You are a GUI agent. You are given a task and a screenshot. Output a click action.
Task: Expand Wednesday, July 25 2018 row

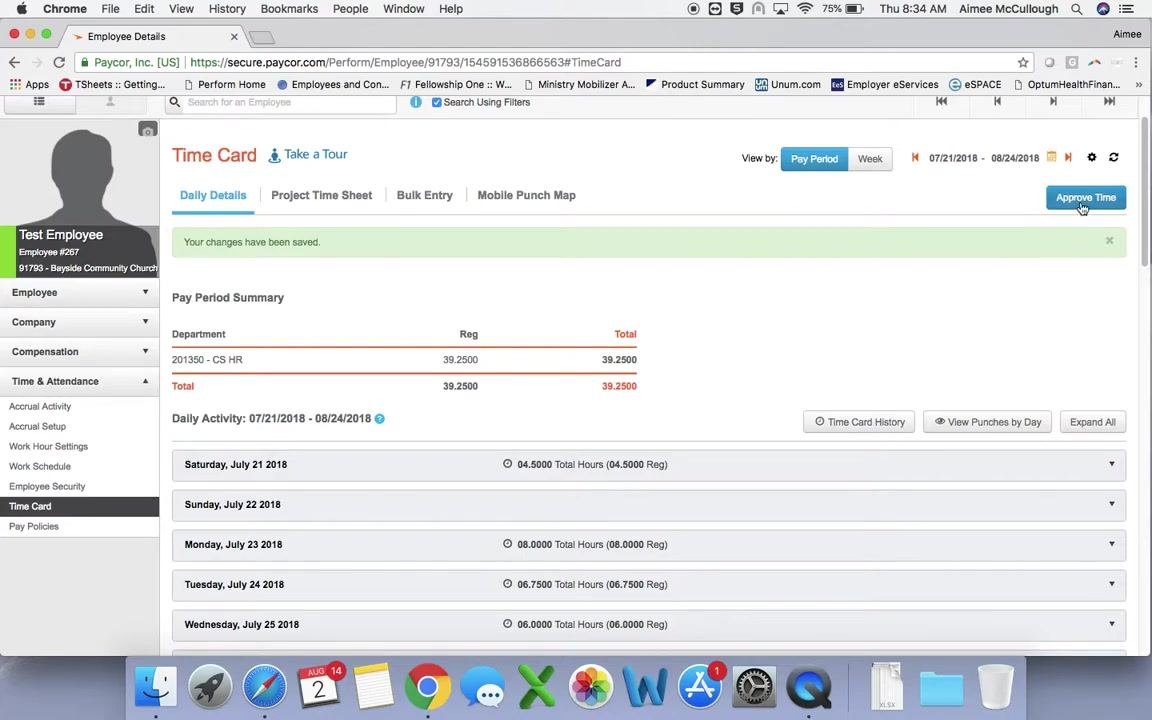pyautogui.click(x=649, y=624)
